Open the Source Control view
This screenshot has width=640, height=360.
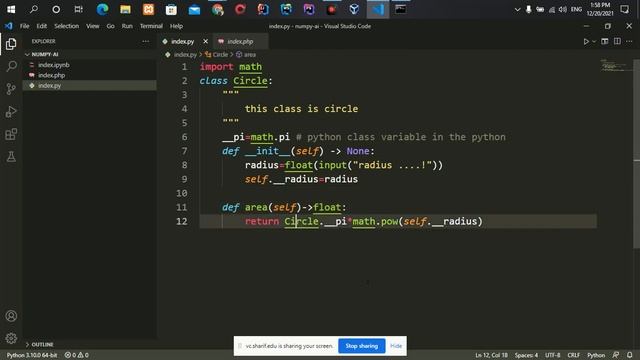point(11,89)
